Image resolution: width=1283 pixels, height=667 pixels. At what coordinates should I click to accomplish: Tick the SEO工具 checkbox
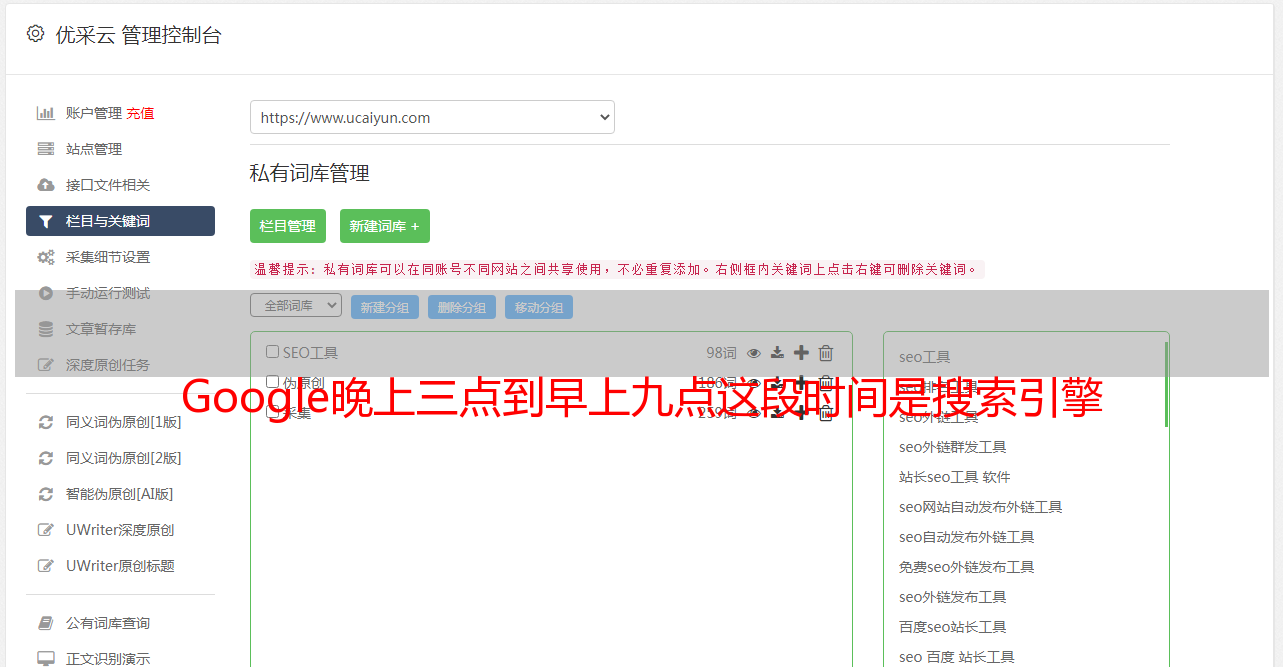point(272,352)
